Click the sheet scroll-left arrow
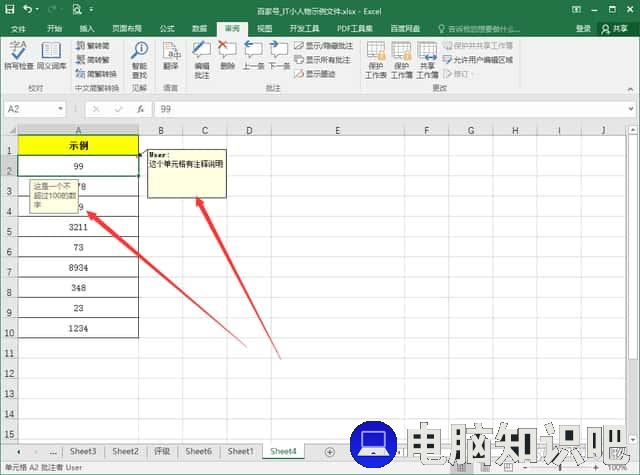This screenshot has width=640, height=475. coord(19,452)
